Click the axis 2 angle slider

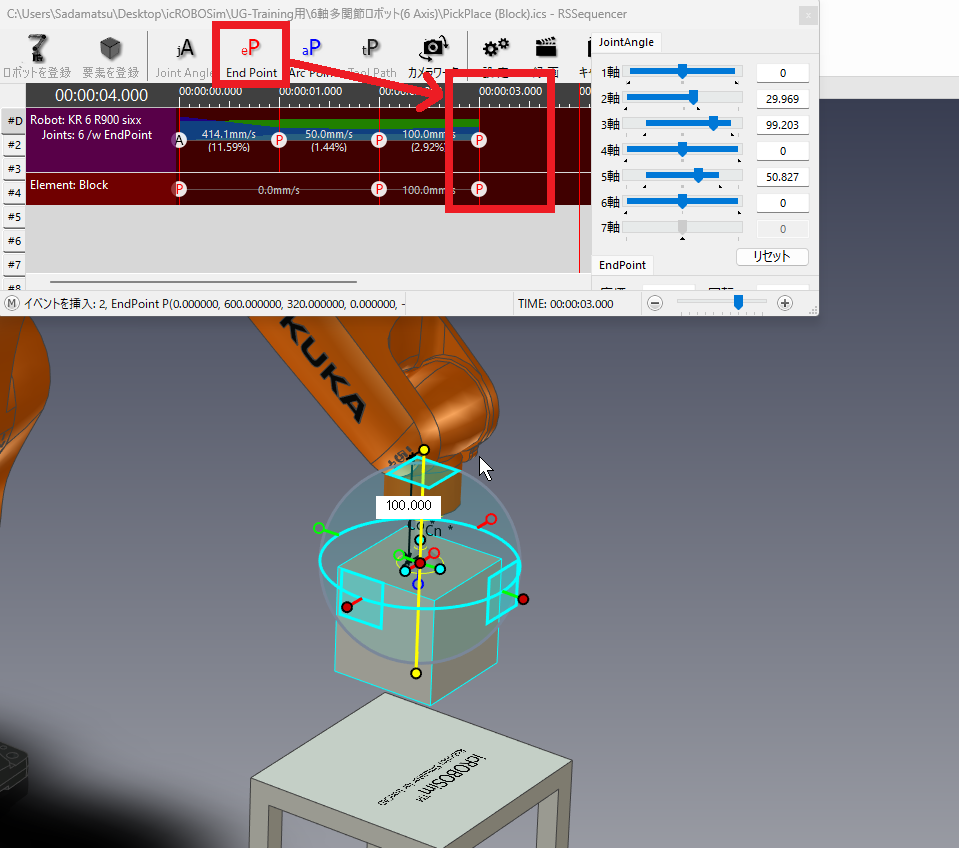click(682, 98)
